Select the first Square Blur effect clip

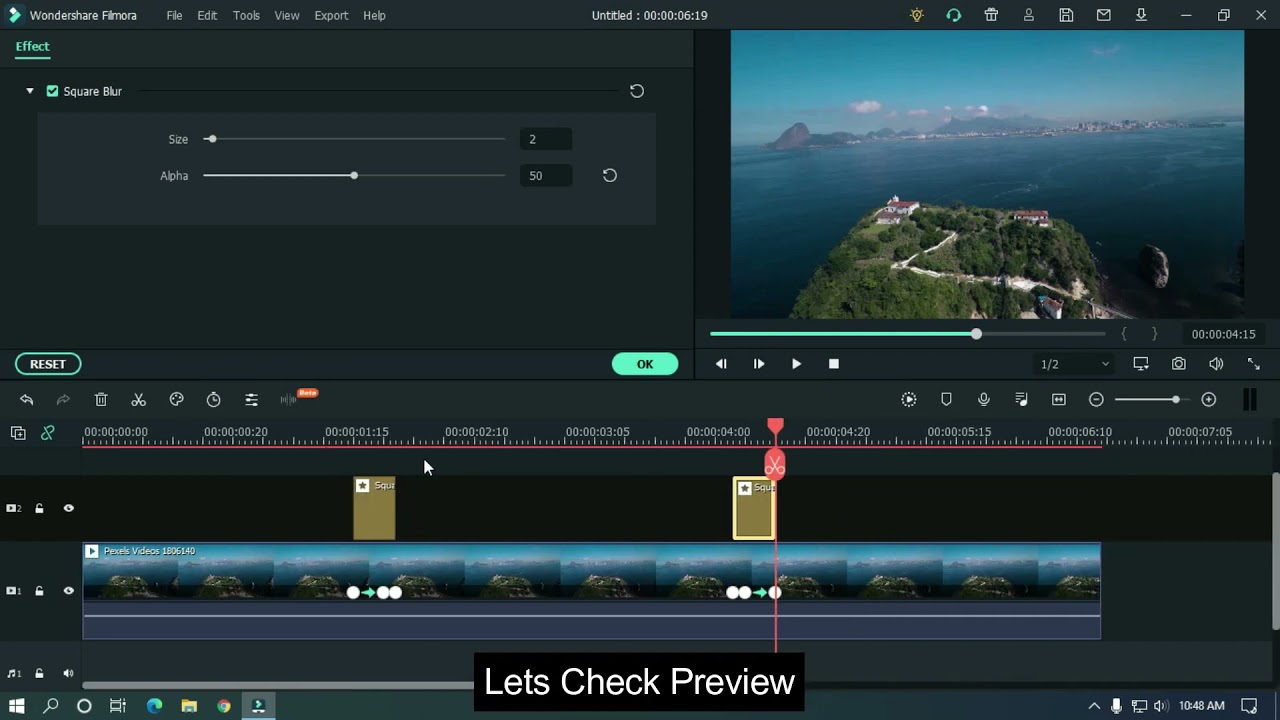[374, 508]
